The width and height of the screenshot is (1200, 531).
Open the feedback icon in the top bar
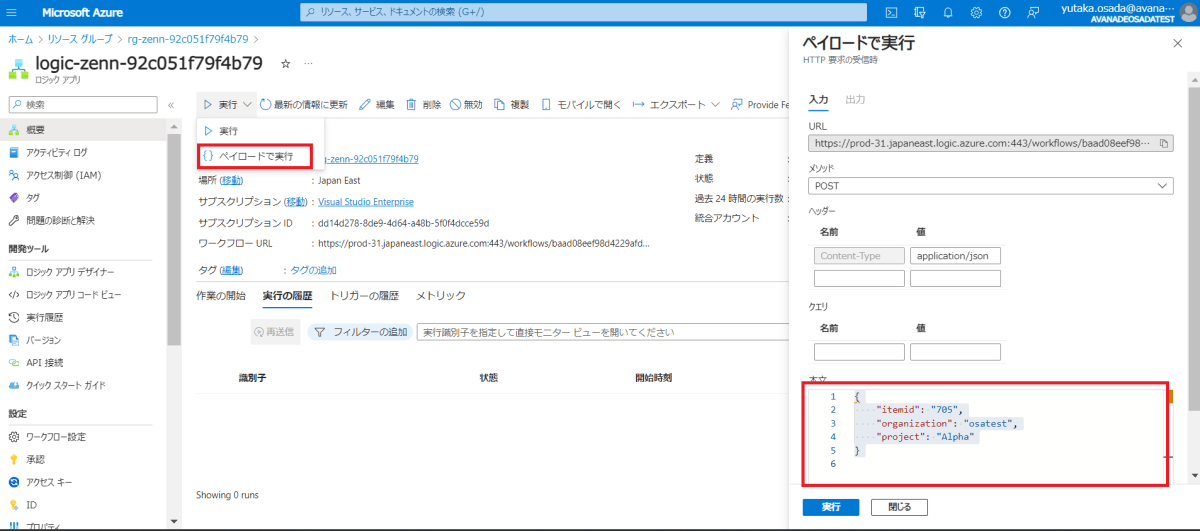[x=1032, y=12]
